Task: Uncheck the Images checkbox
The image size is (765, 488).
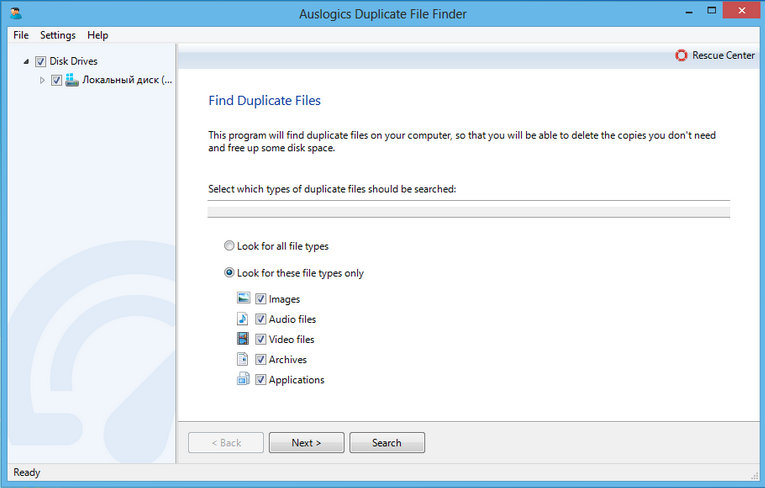Action: (261, 299)
